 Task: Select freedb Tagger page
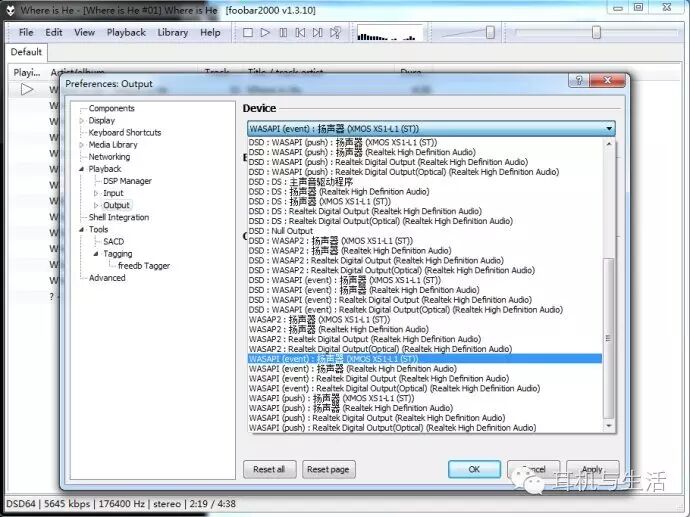(144, 266)
